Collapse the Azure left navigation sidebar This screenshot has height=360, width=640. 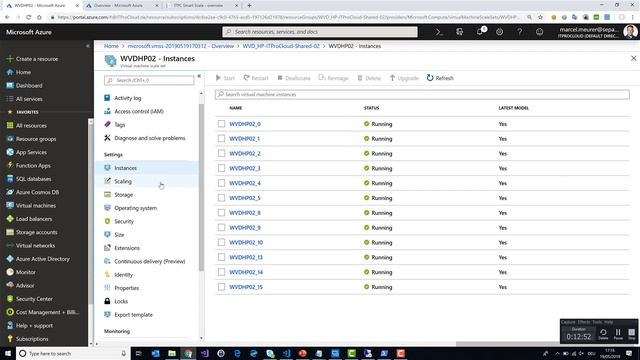point(87,46)
